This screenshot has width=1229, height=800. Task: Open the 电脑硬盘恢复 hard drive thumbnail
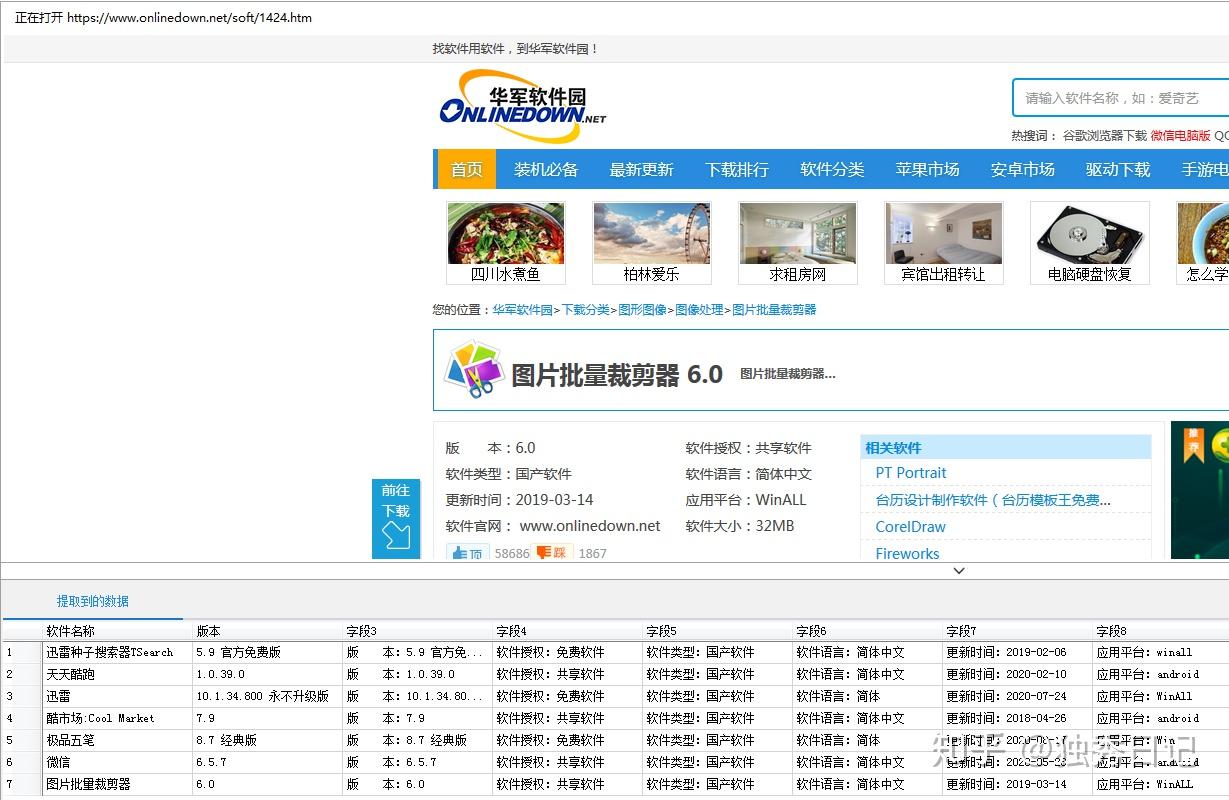click(1089, 242)
